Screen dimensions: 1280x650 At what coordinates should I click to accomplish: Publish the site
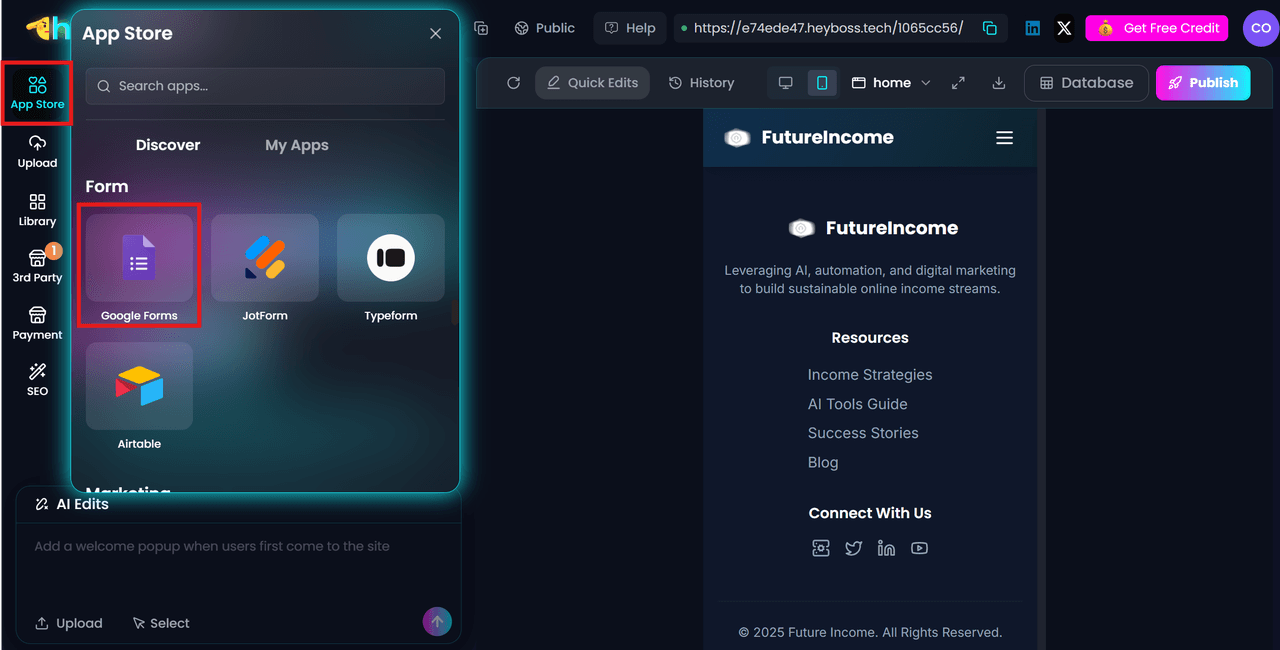(x=1203, y=83)
